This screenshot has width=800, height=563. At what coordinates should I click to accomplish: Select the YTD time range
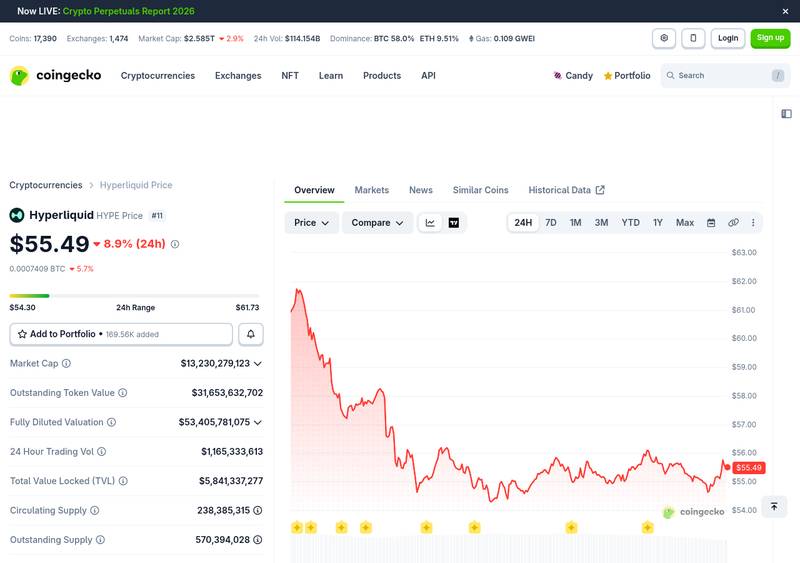tap(630, 223)
